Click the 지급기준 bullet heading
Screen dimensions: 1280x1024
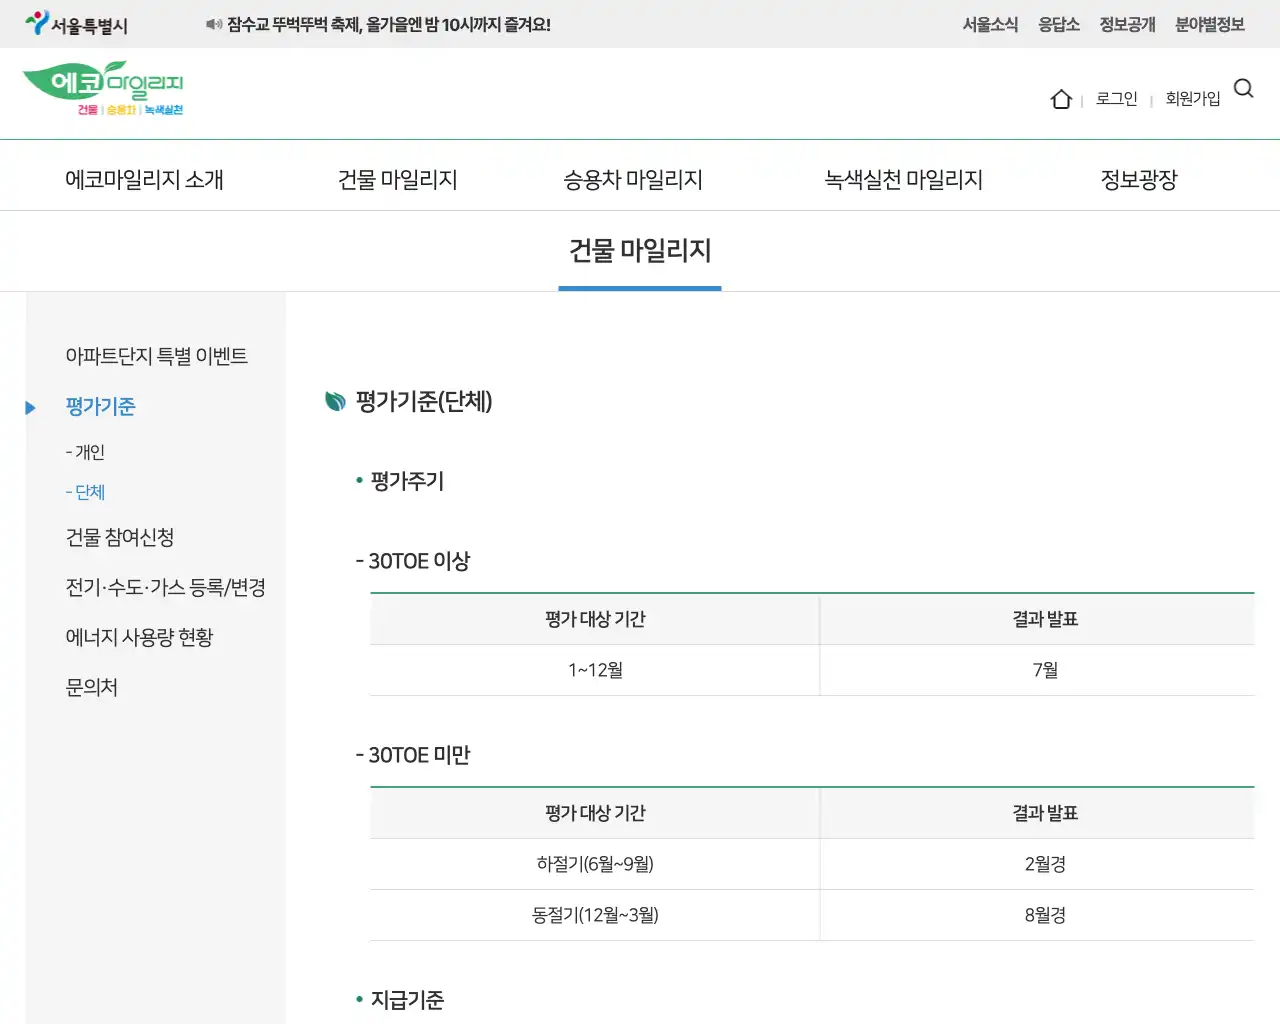pyautogui.click(x=407, y=1000)
